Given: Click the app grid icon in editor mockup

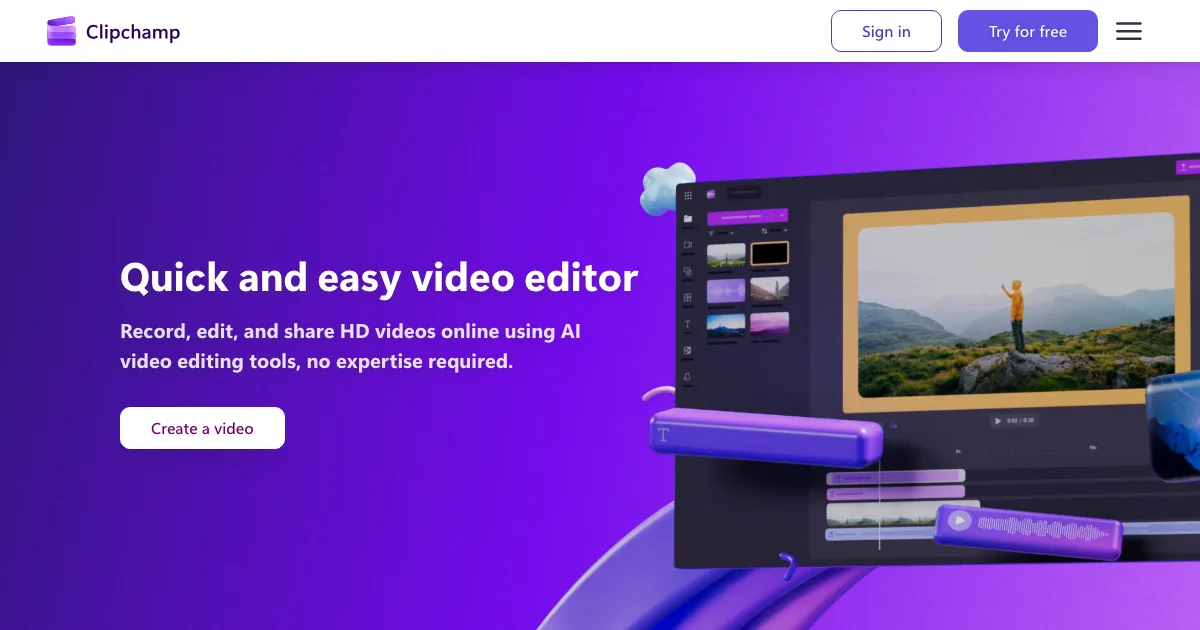Looking at the screenshot, I should coord(688,196).
